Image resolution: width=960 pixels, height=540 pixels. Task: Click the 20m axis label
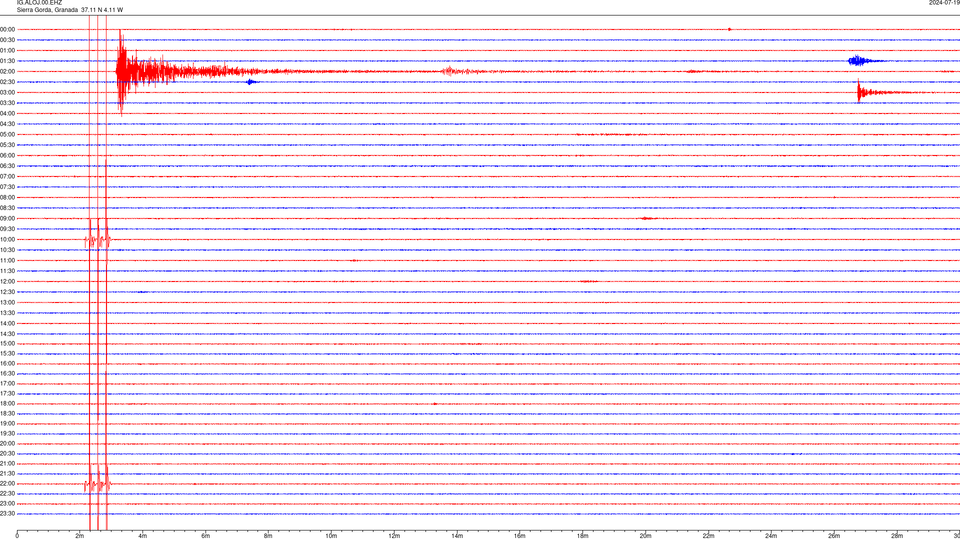coord(645,536)
